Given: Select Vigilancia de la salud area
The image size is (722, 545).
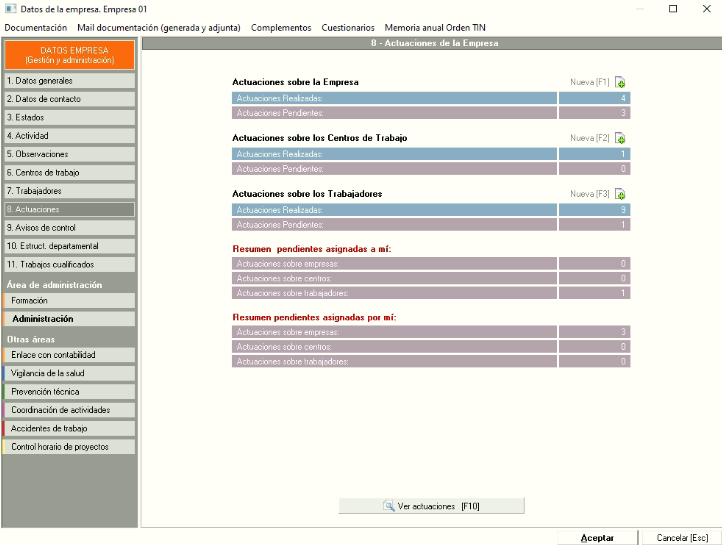Looking at the screenshot, I should point(68,373).
